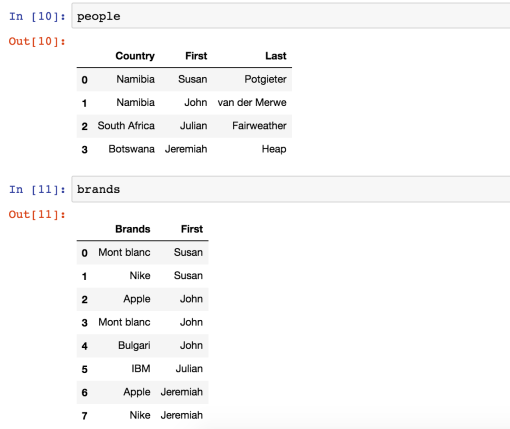
Task: Select the Out[10] output prompt label
Action: click(x=37, y=41)
